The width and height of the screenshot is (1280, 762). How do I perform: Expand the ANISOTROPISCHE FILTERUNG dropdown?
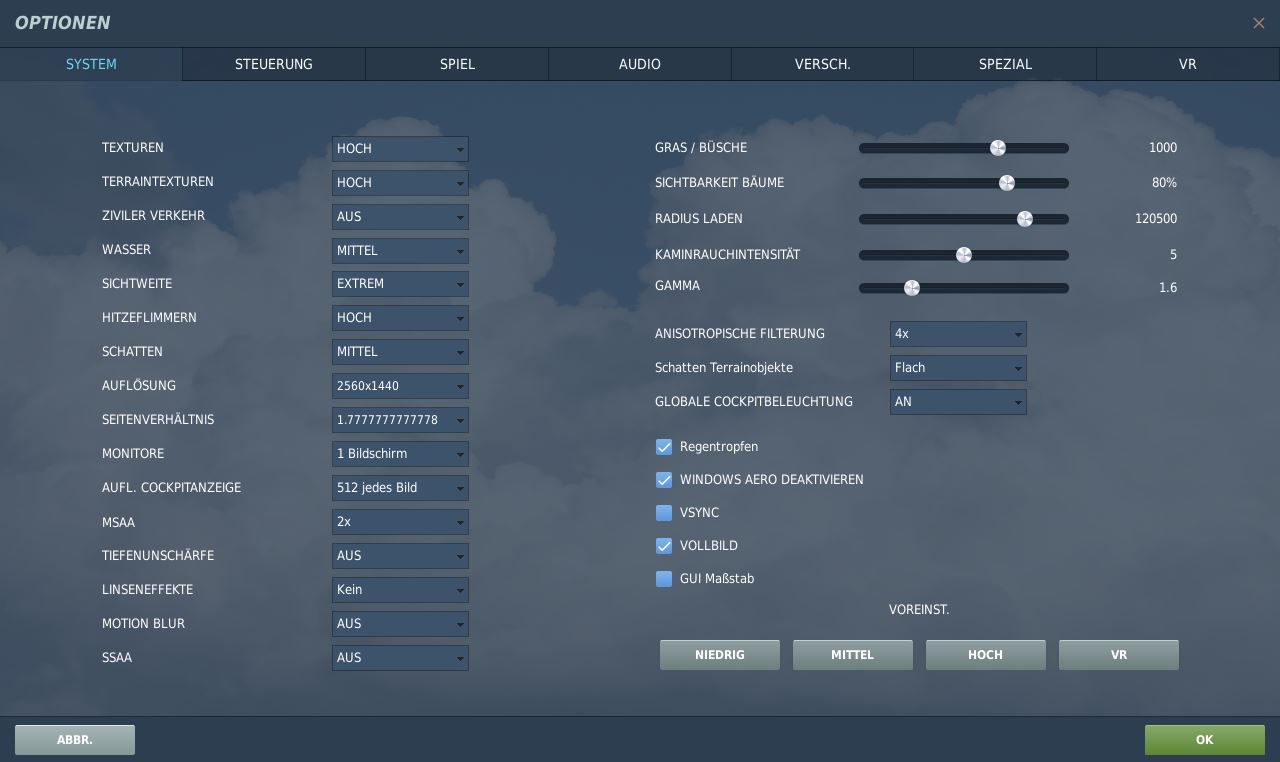958,334
